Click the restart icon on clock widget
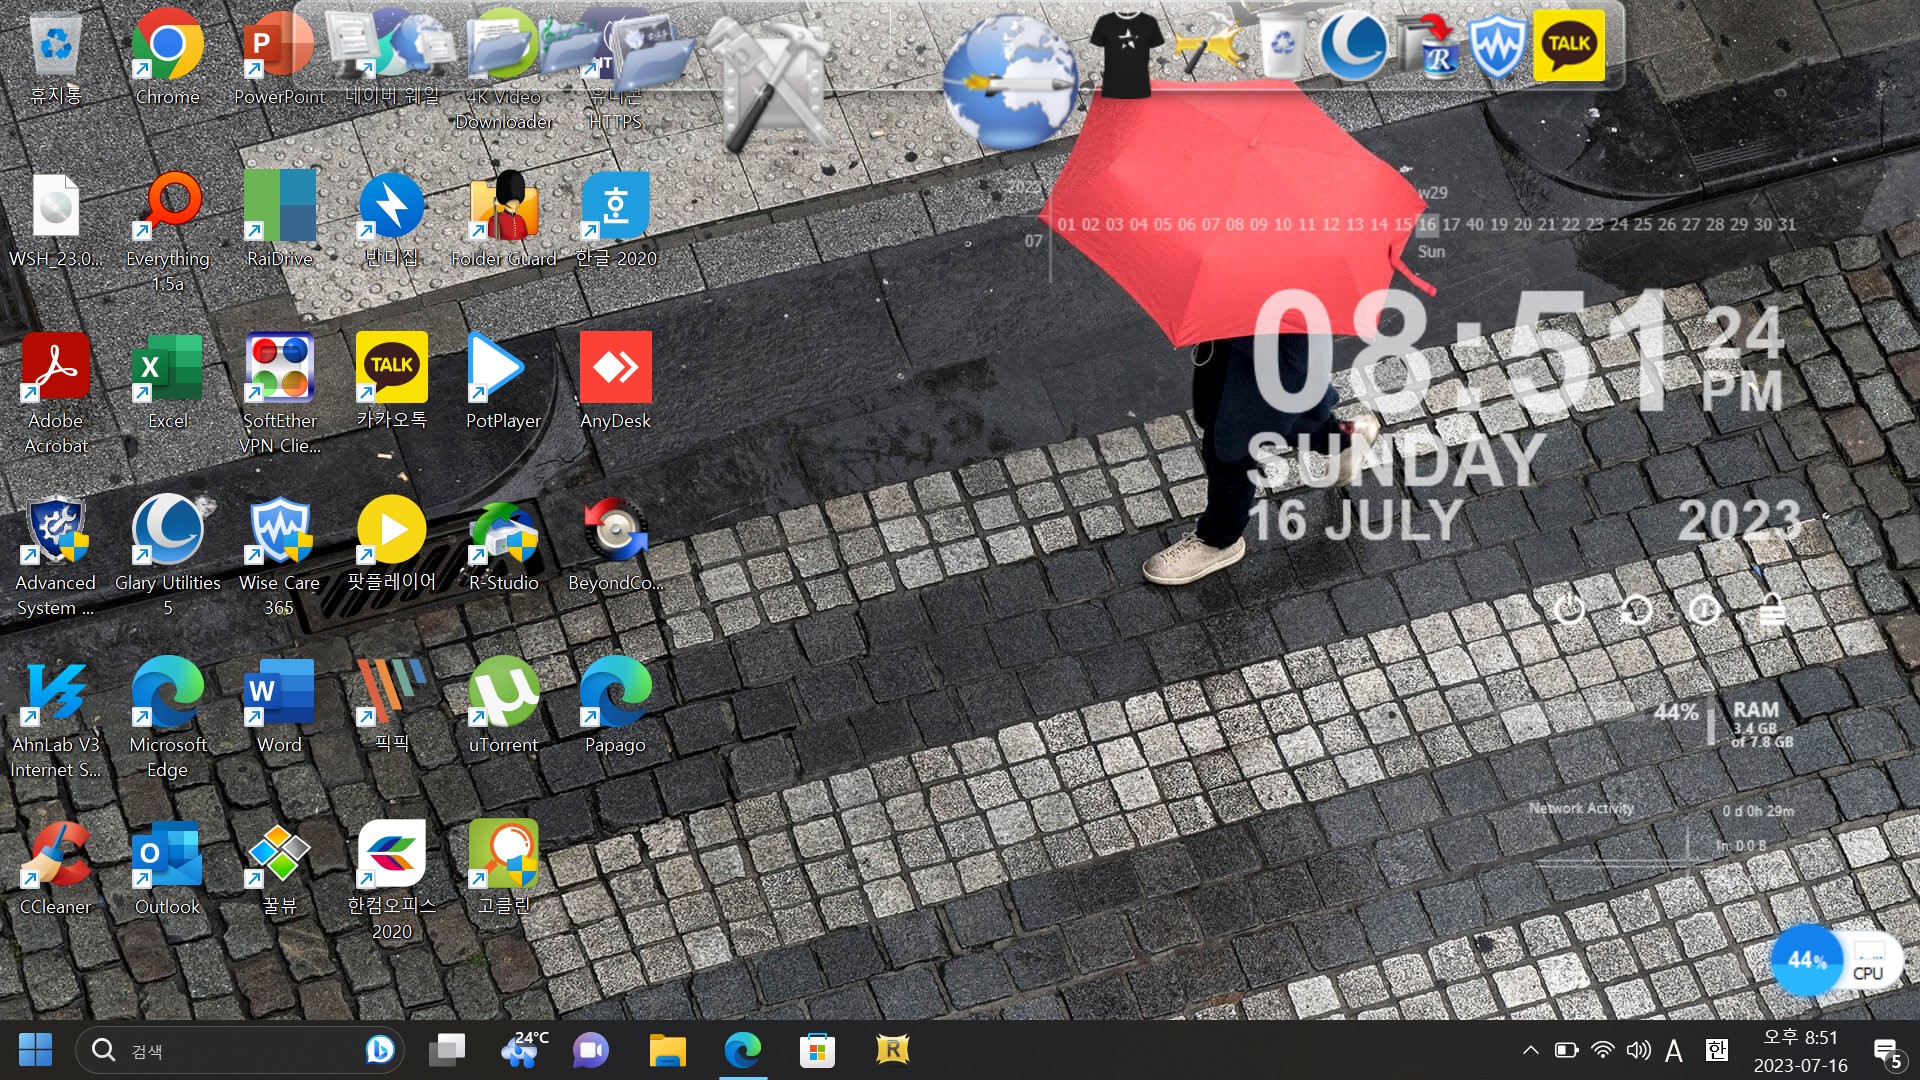This screenshot has height=1080, width=1920. (x=1636, y=609)
